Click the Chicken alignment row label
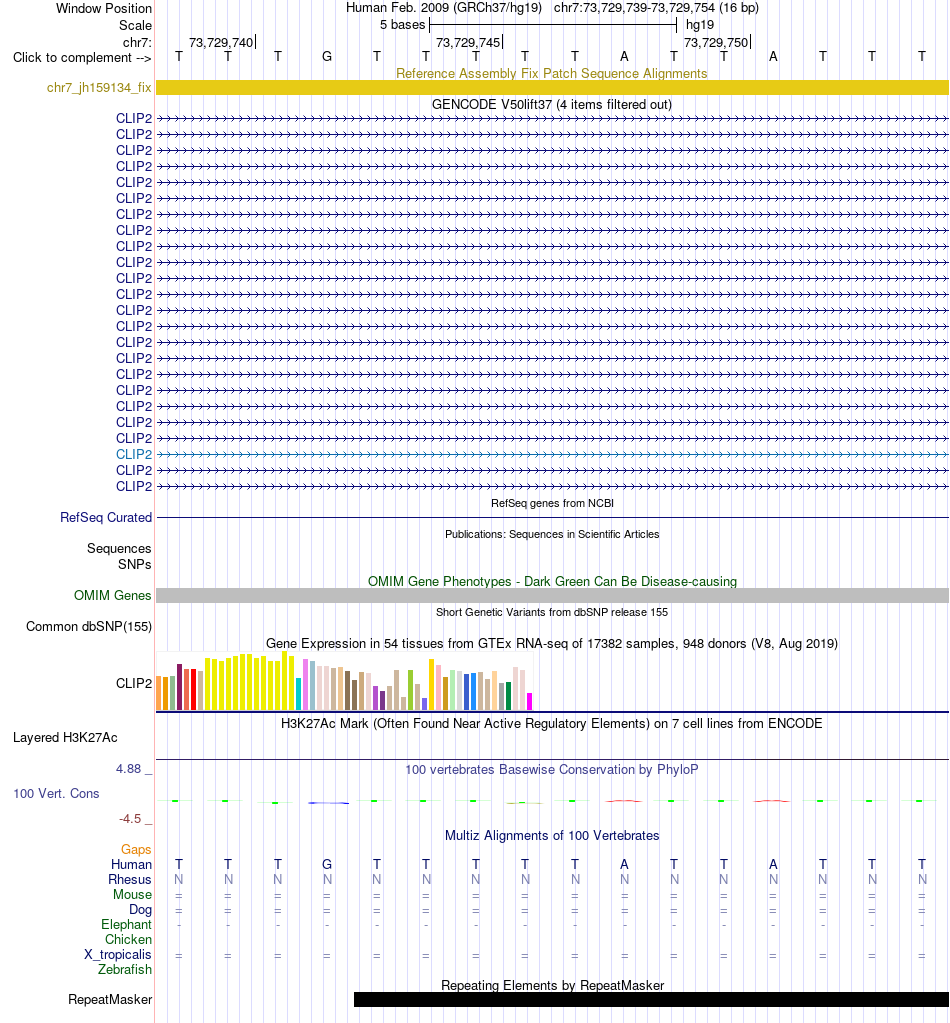 coord(129,939)
